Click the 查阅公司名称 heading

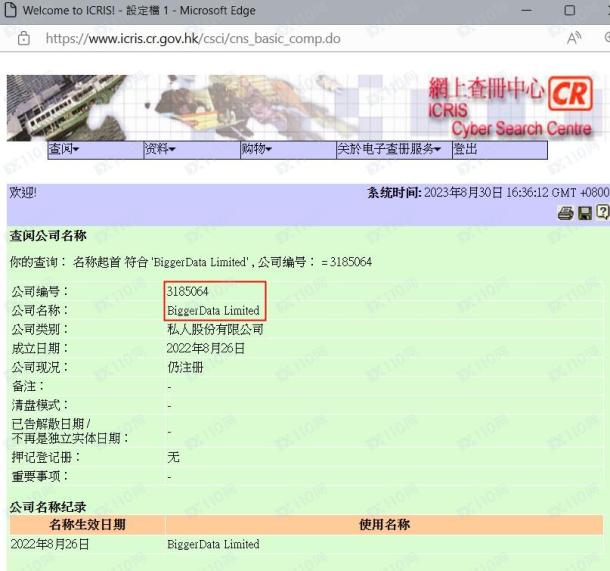[x=48, y=236]
